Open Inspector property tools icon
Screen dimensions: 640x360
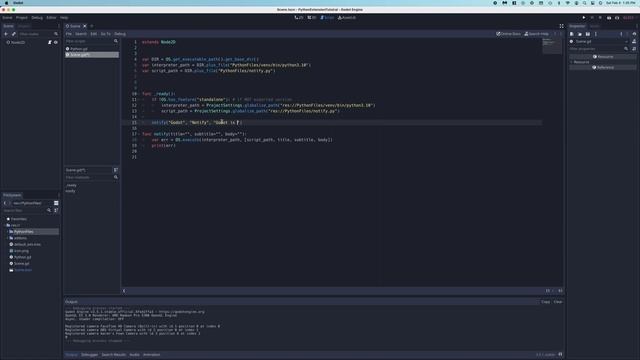tap(634, 49)
